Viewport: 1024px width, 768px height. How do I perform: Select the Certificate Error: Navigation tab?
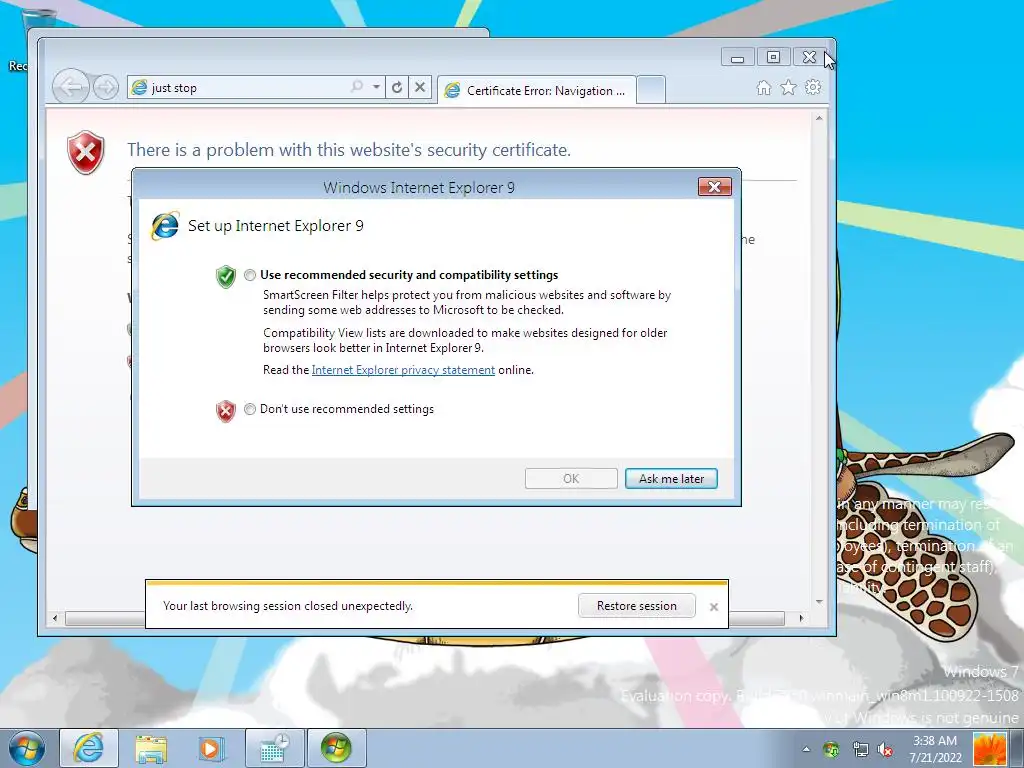click(536, 90)
